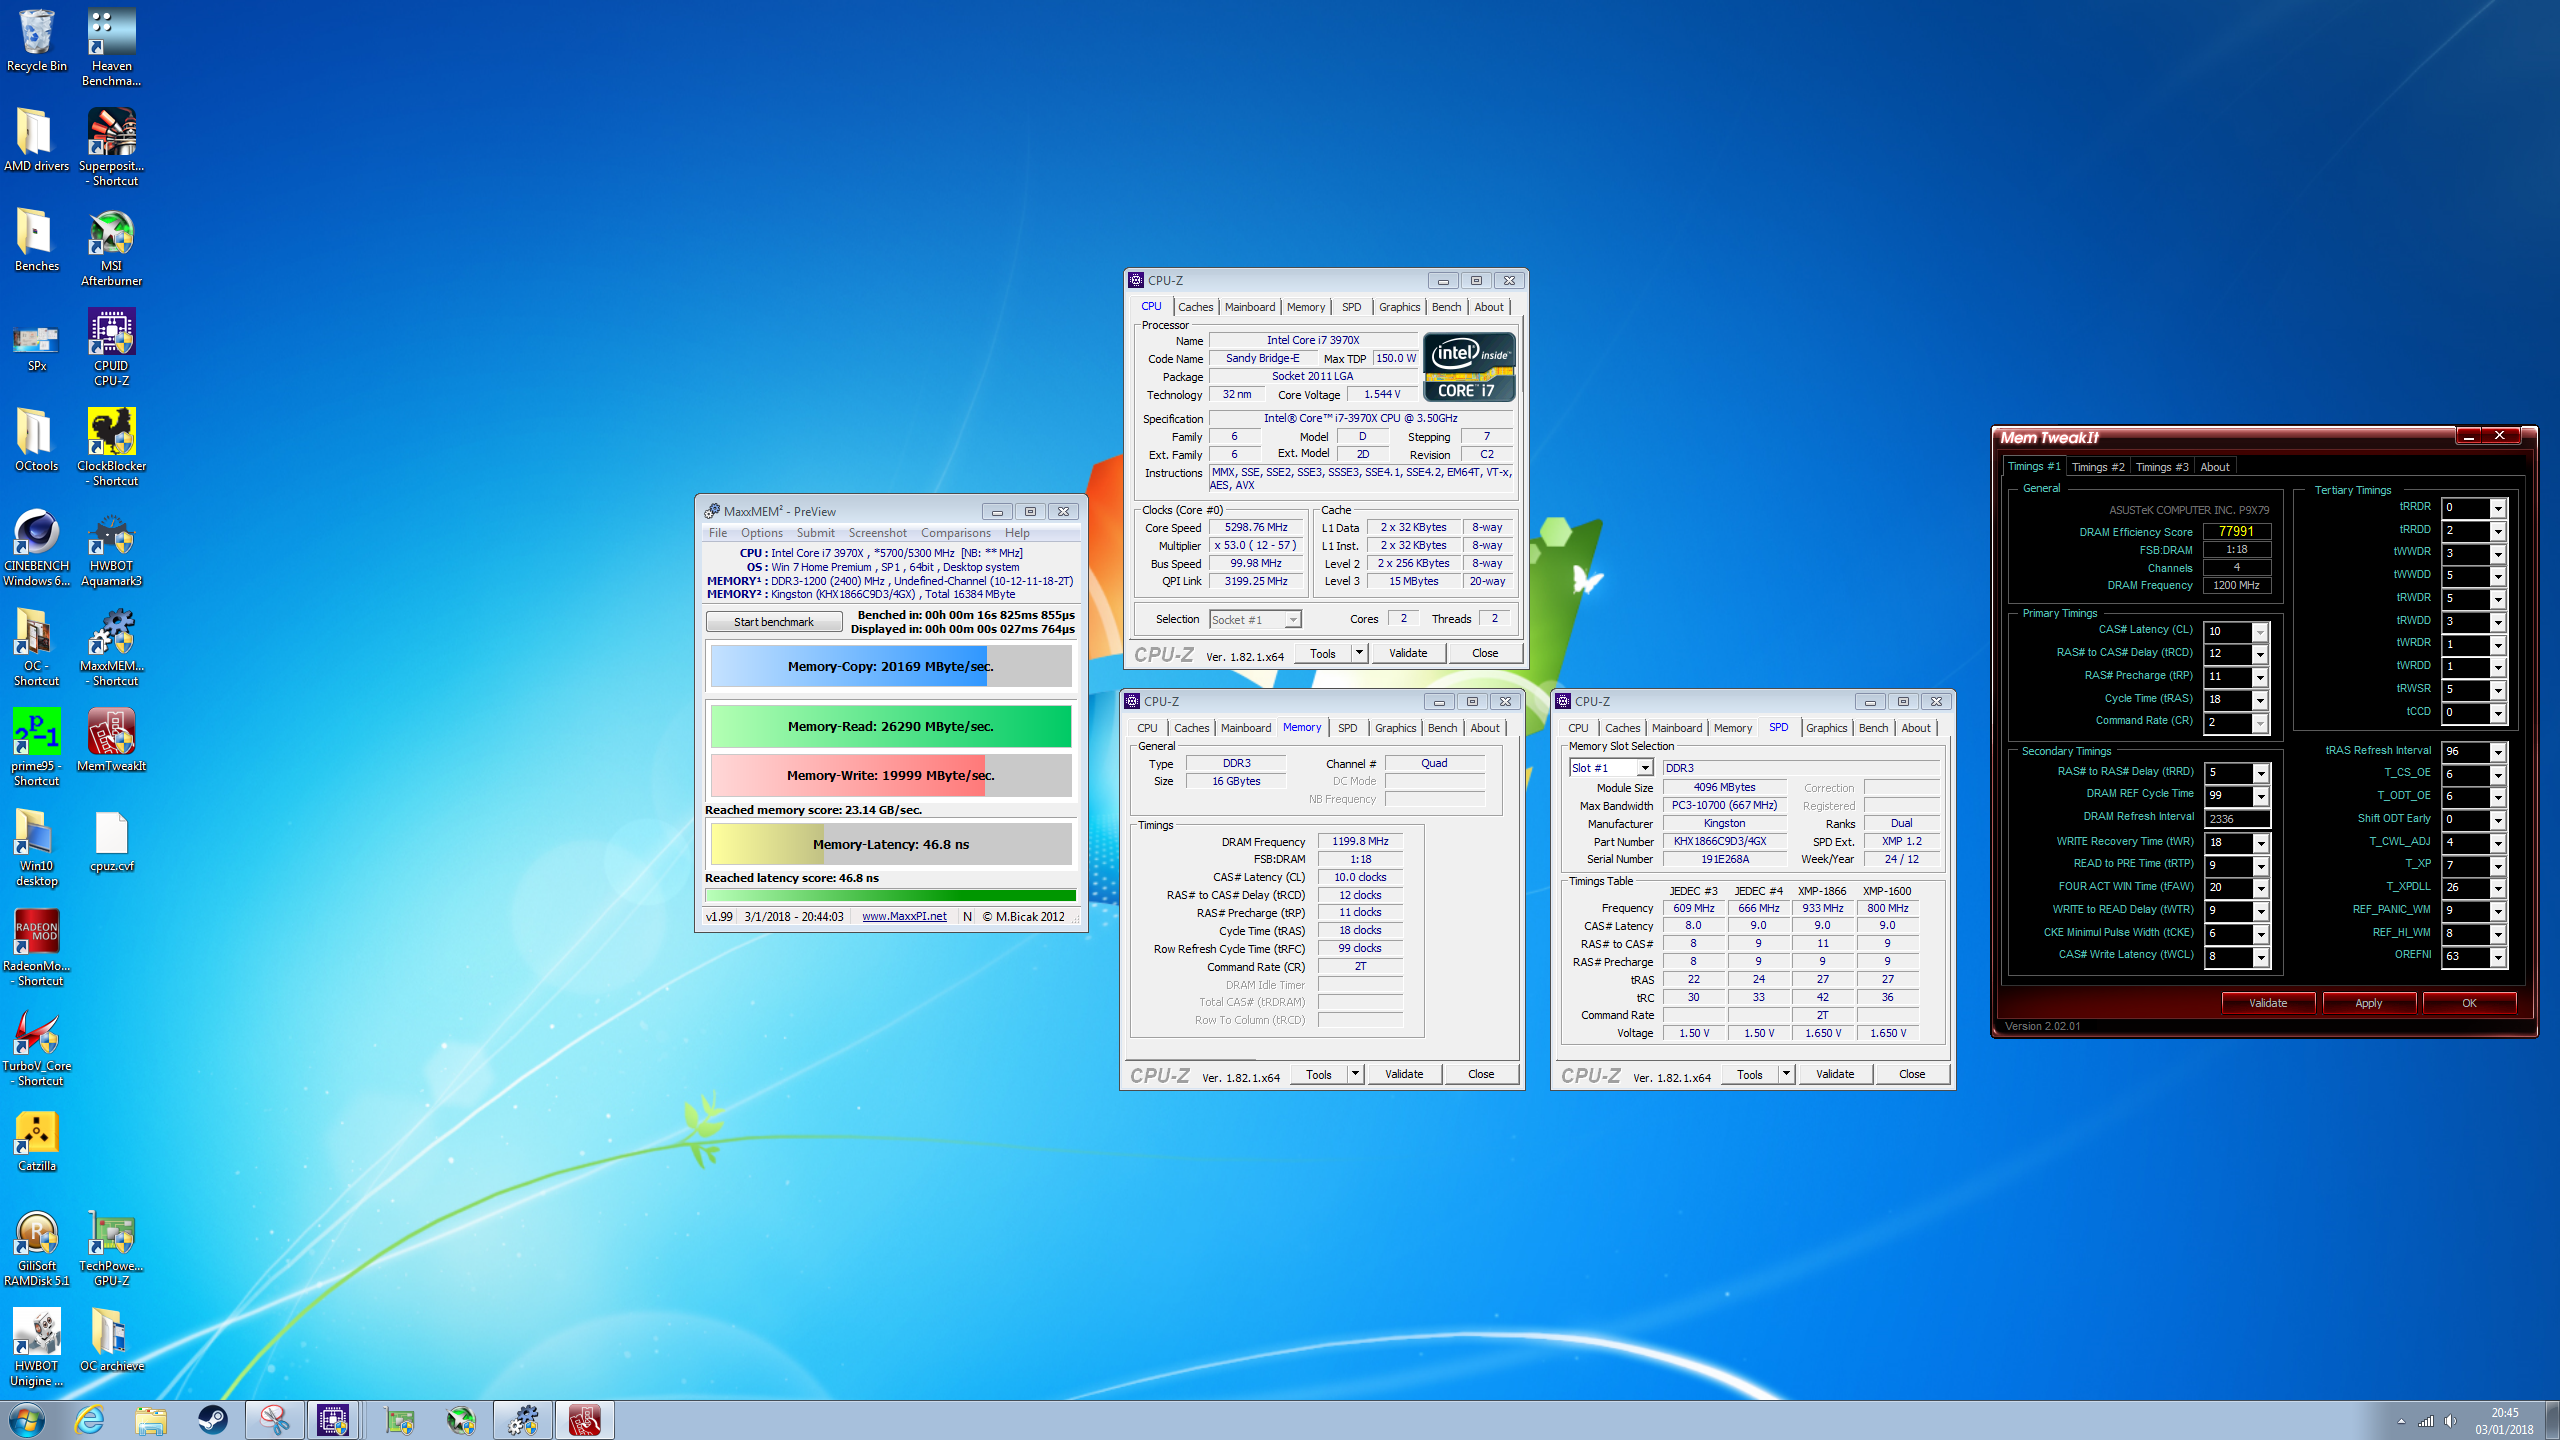This screenshot has width=2560, height=1440.
Task: Expand Tools dropdown arrow in CPU-Z CPU window
Action: (x=1358, y=653)
